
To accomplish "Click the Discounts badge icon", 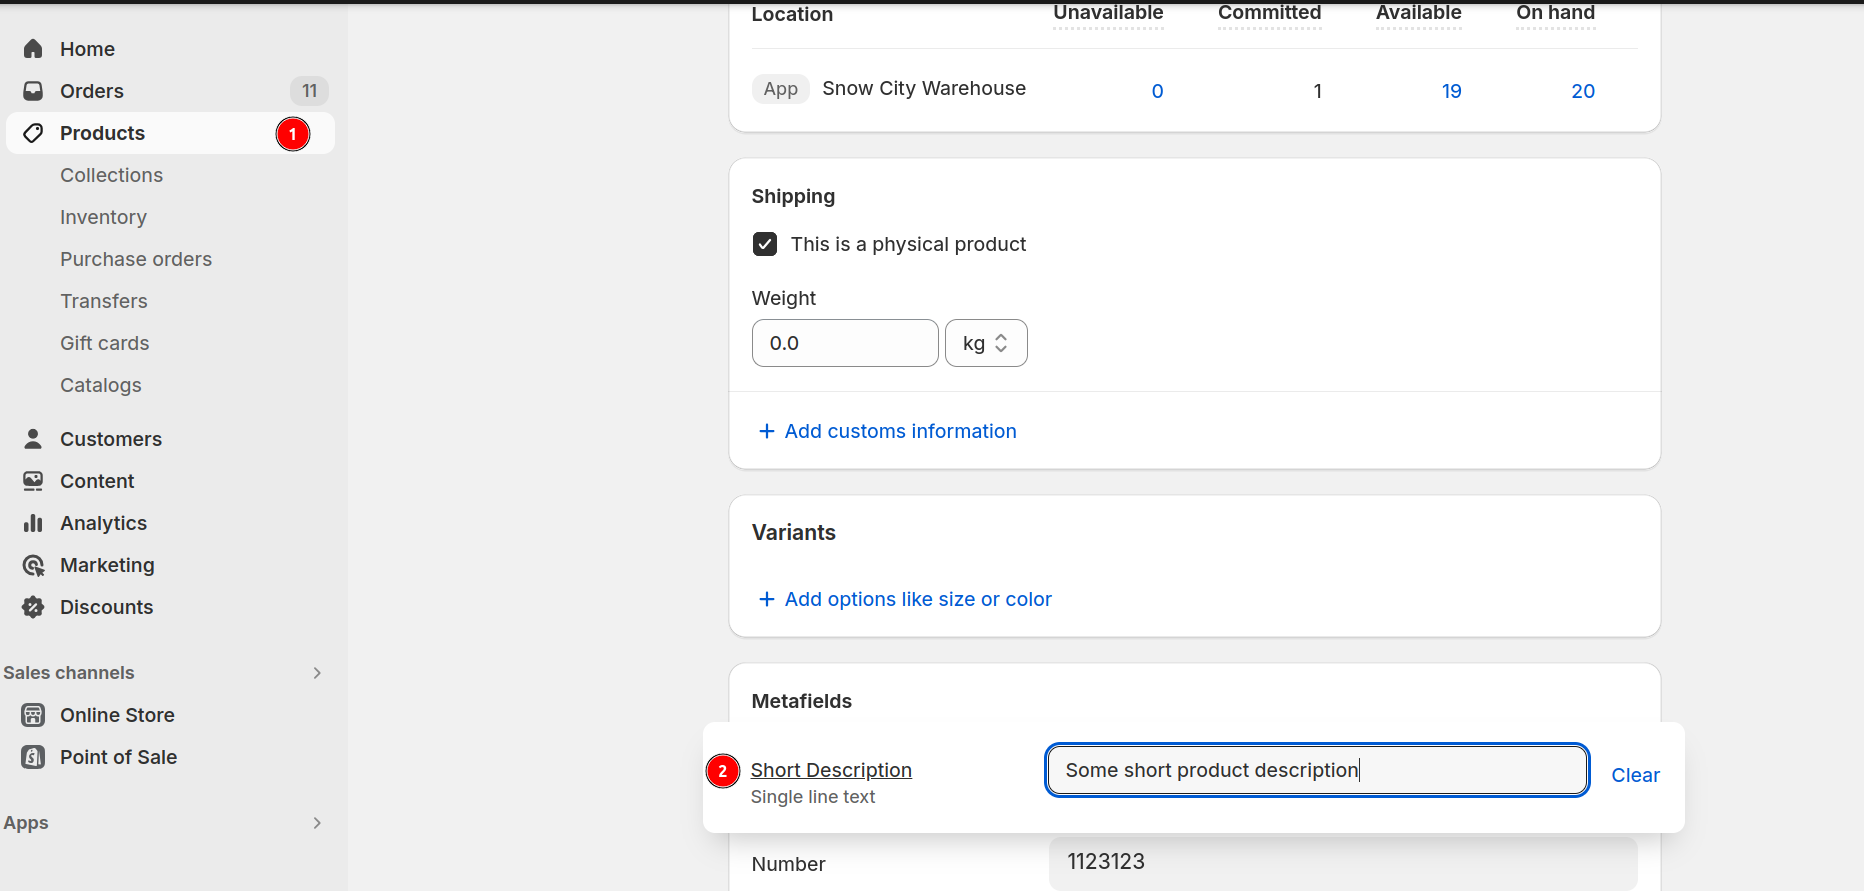I will (33, 607).
